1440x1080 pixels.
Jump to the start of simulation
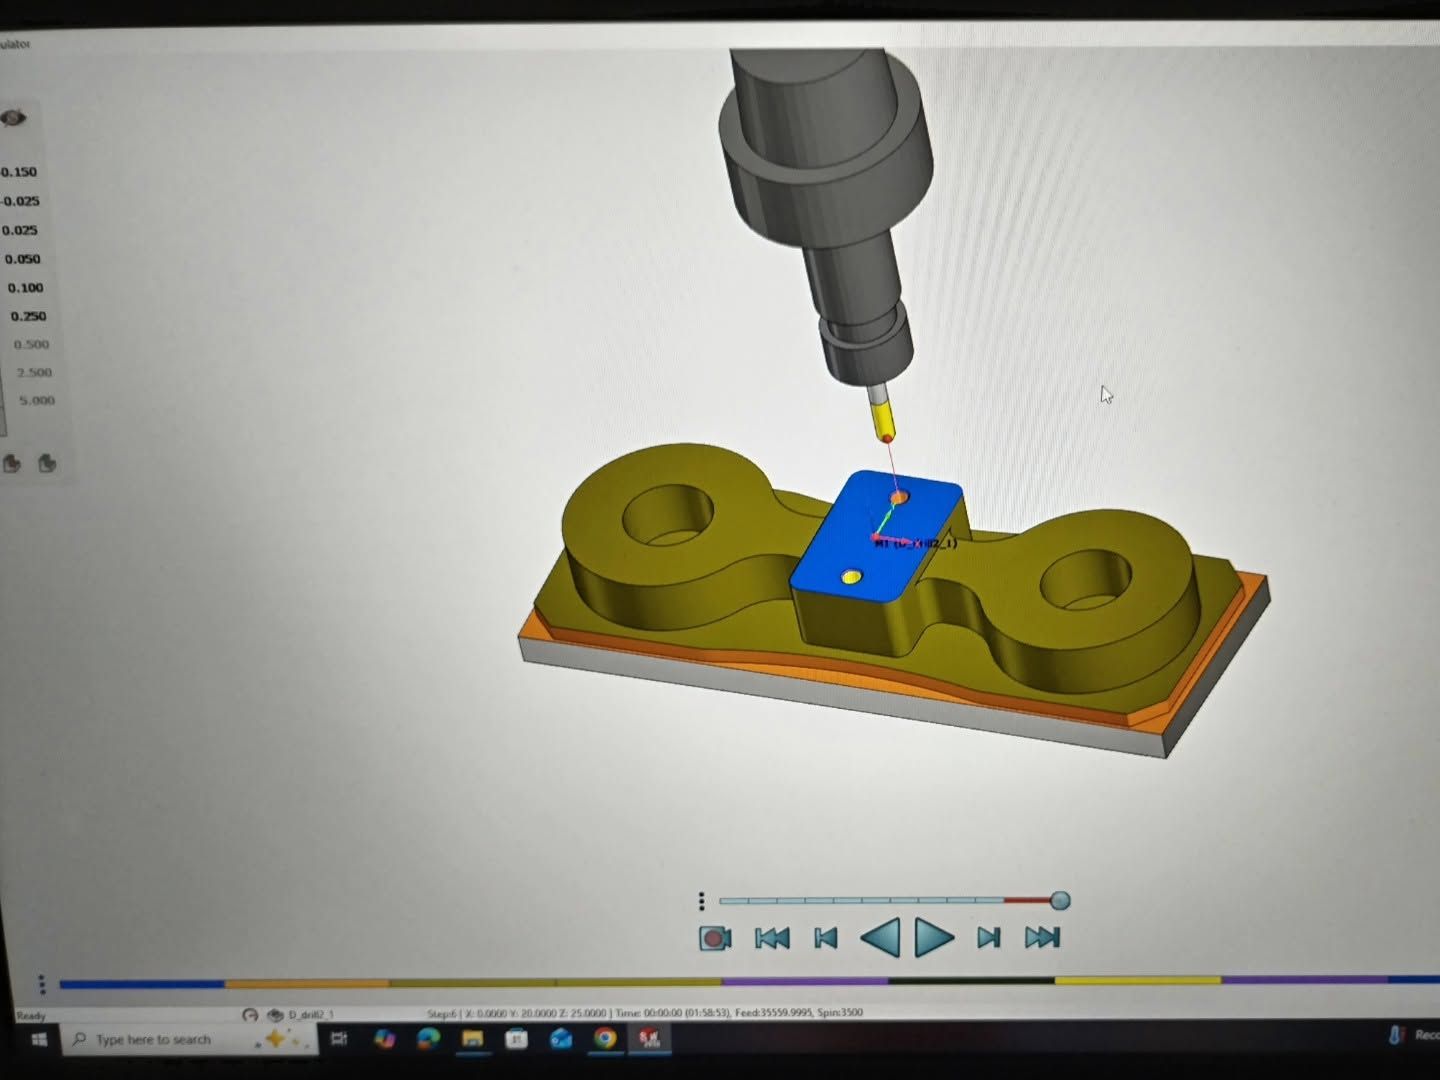tap(772, 938)
